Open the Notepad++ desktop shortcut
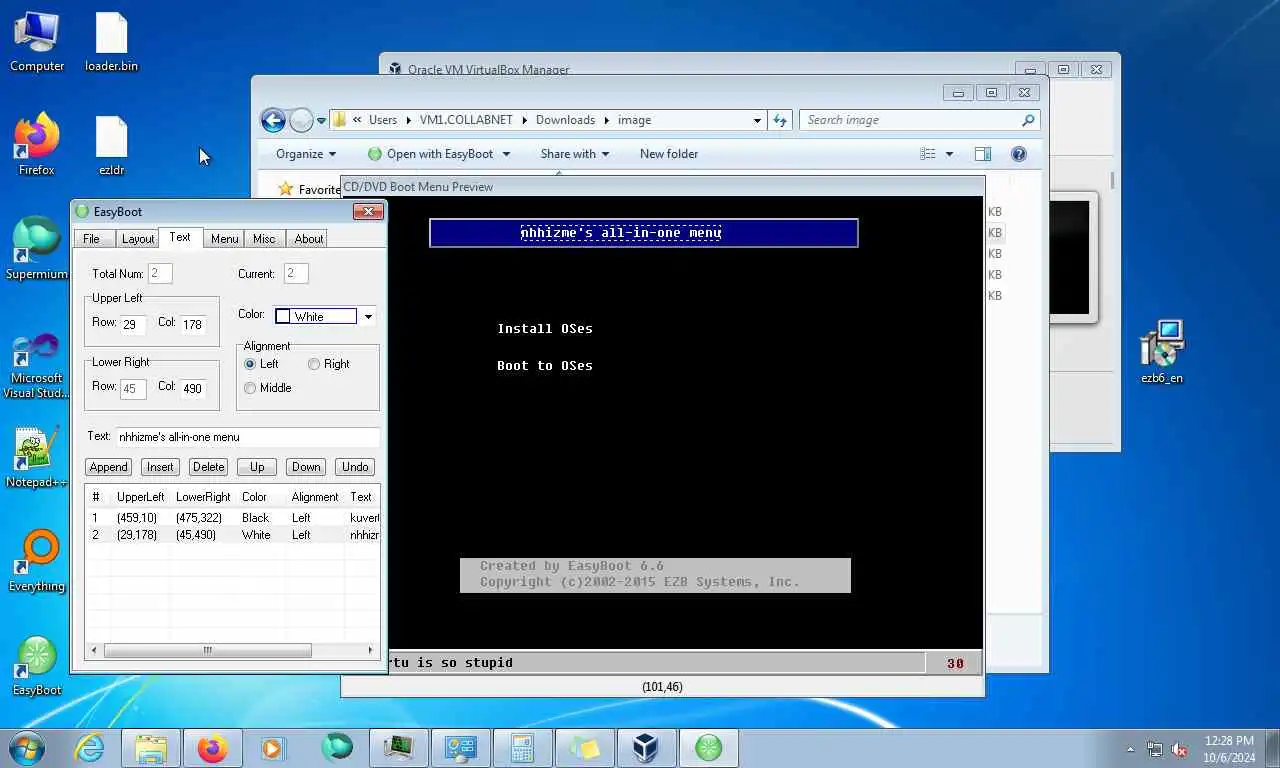1280x768 pixels. (37, 458)
